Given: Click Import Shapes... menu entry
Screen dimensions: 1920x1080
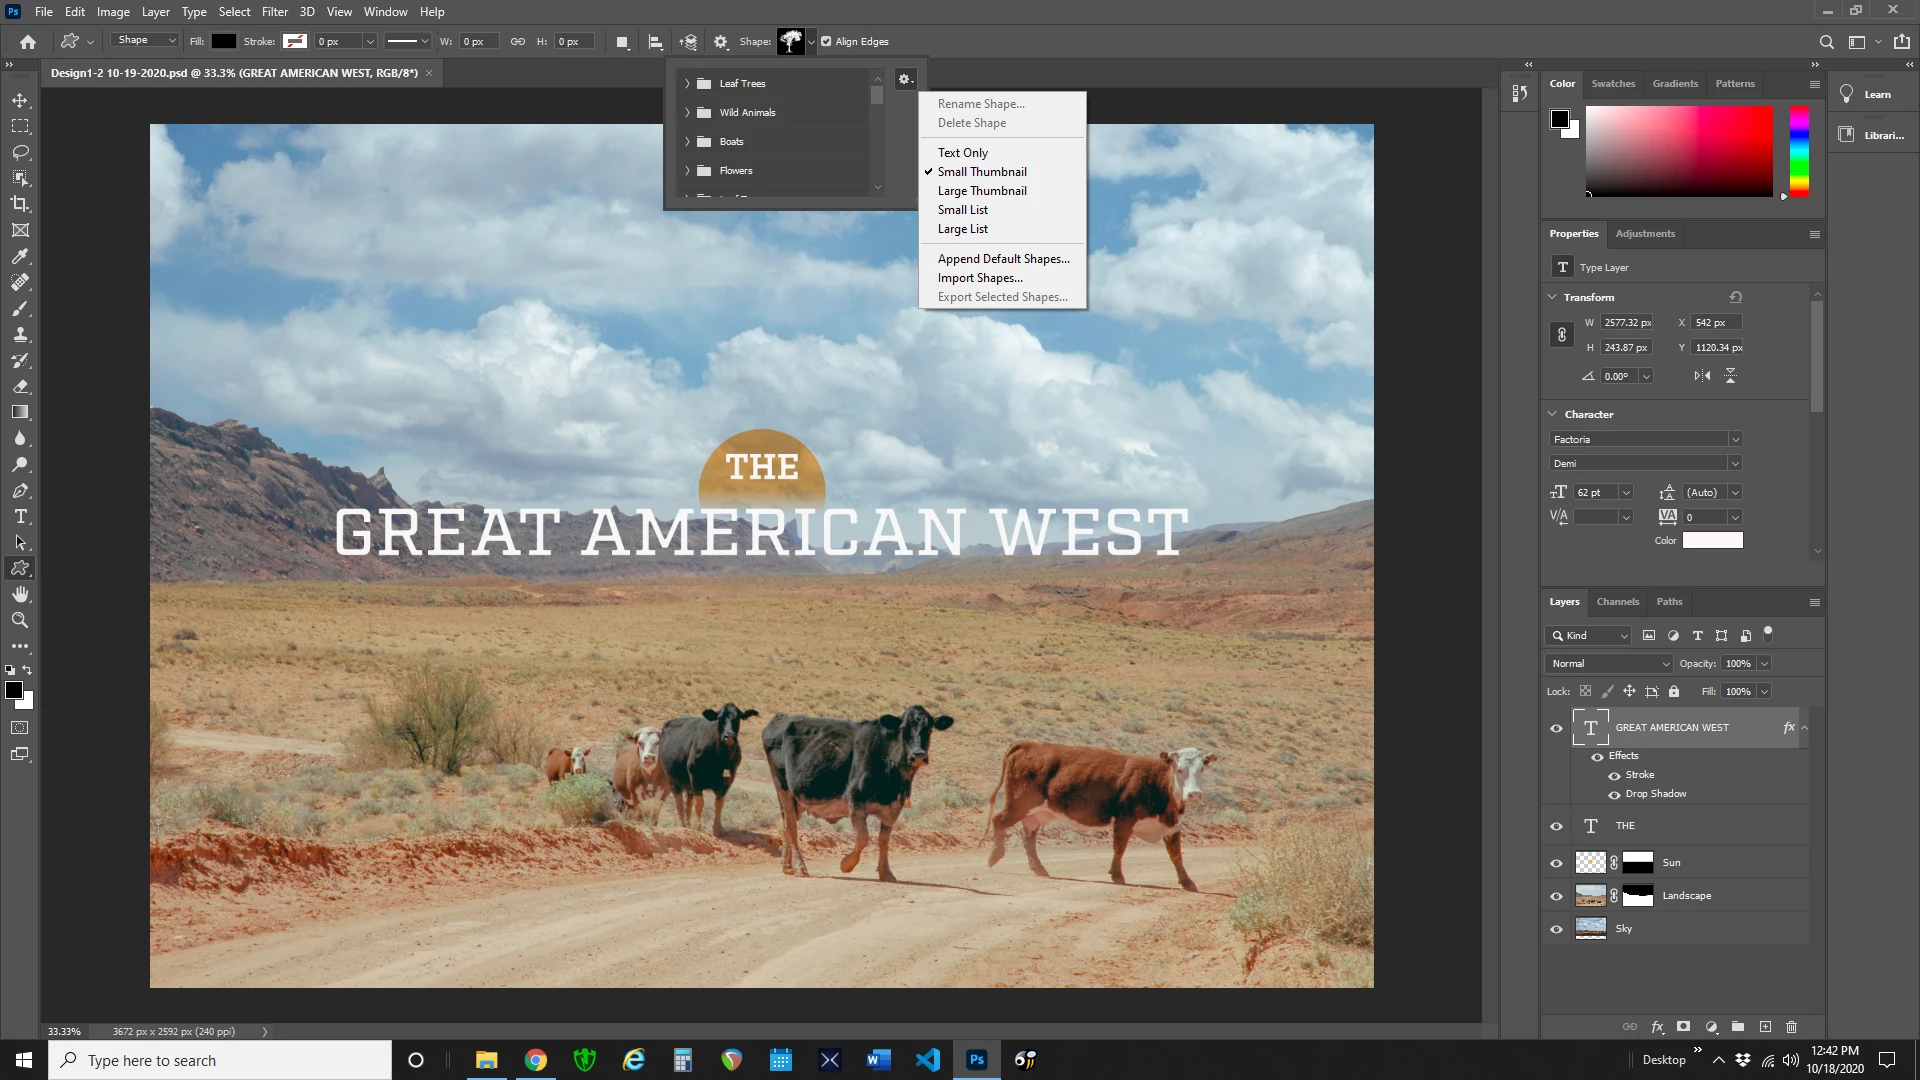Looking at the screenshot, I should (979, 278).
